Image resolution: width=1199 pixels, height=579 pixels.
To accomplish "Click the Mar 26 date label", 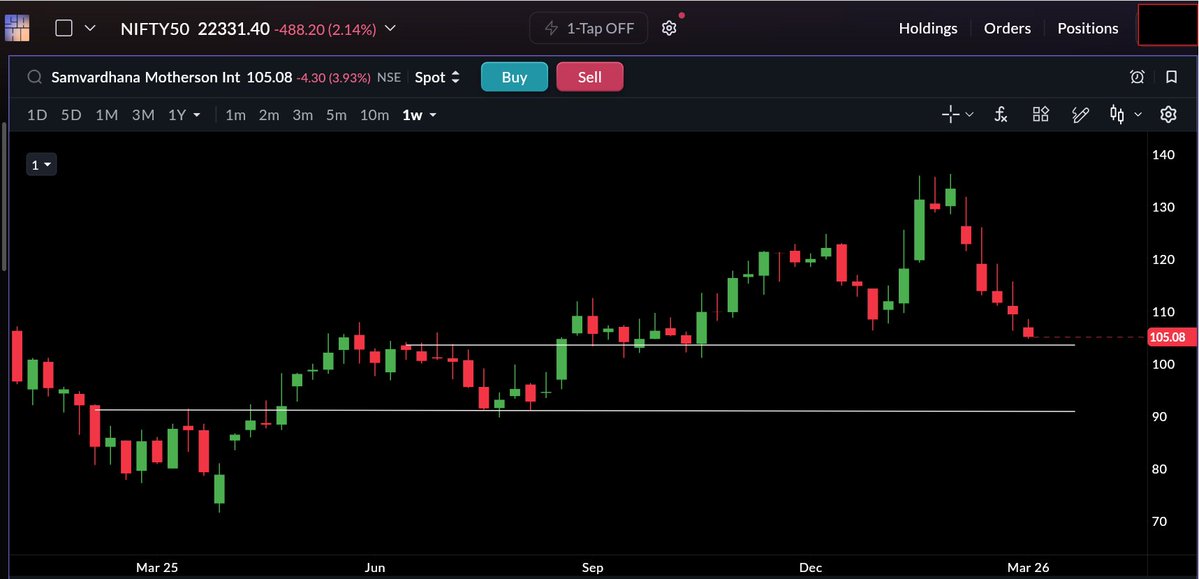I will (x=1028, y=568).
